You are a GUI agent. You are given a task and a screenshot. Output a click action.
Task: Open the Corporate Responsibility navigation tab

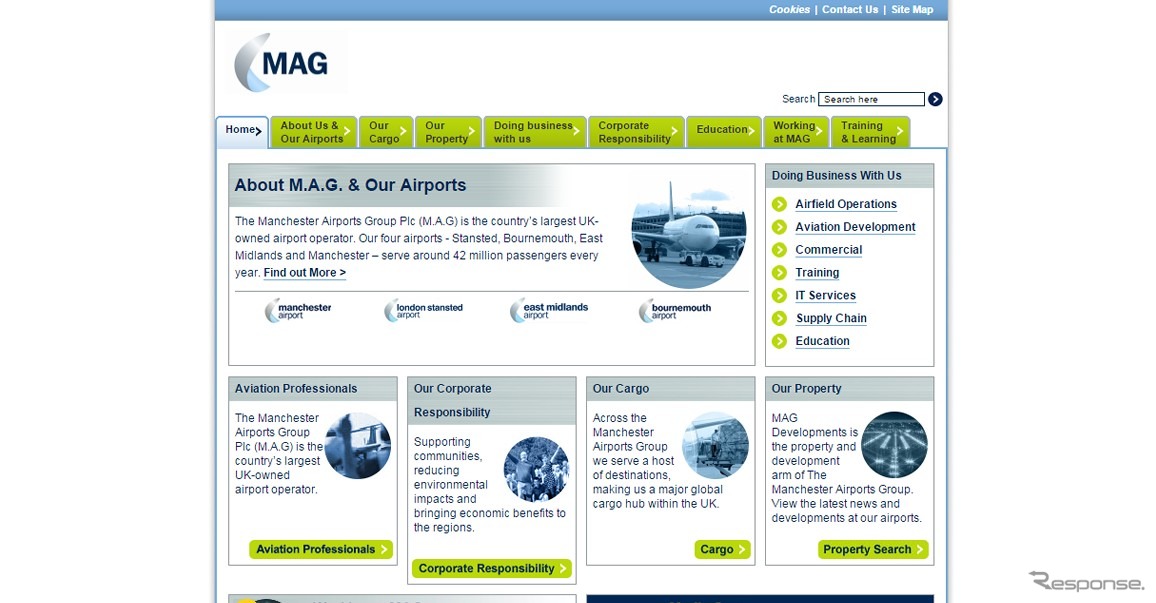click(637, 132)
